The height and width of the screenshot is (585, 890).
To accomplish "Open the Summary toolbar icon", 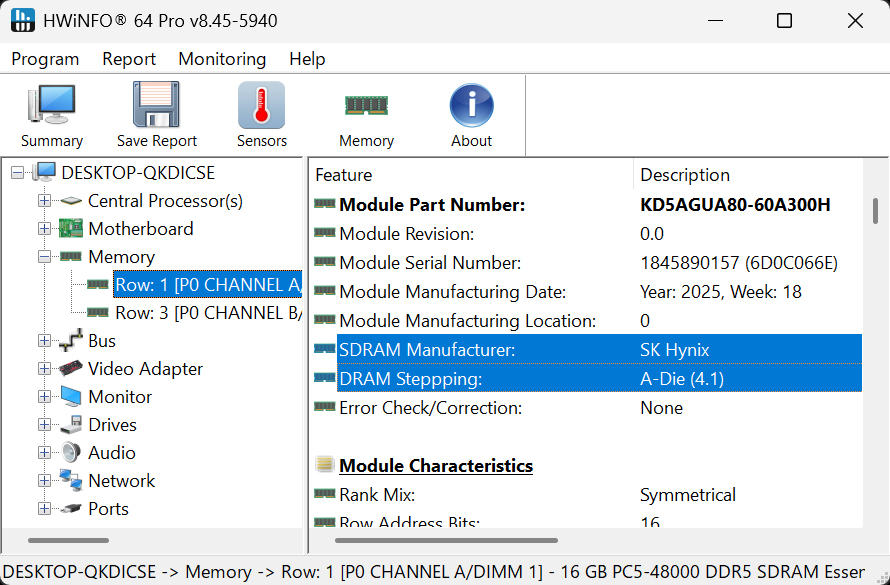I will pyautogui.click(x=51, y=105).
